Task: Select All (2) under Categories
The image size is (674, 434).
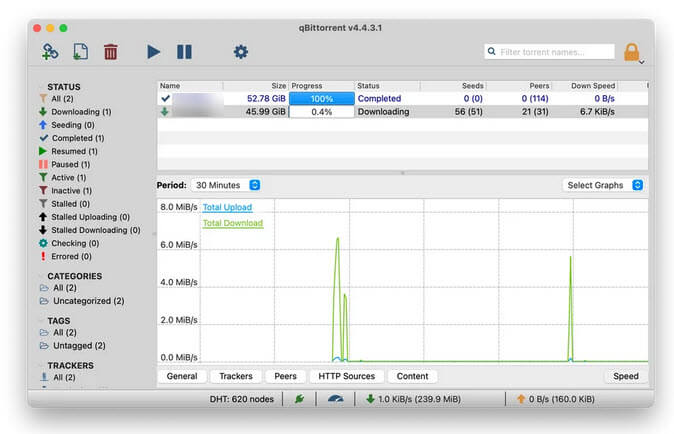Action: [x=58, y=287]
